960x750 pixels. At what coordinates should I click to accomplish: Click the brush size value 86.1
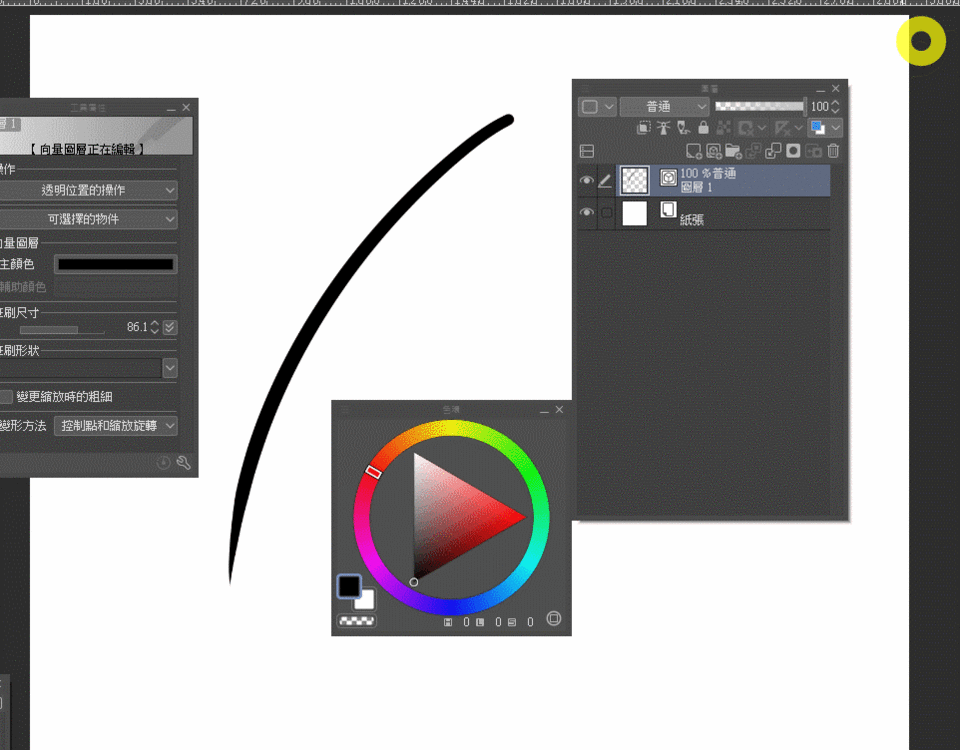[x=137, y=327]
